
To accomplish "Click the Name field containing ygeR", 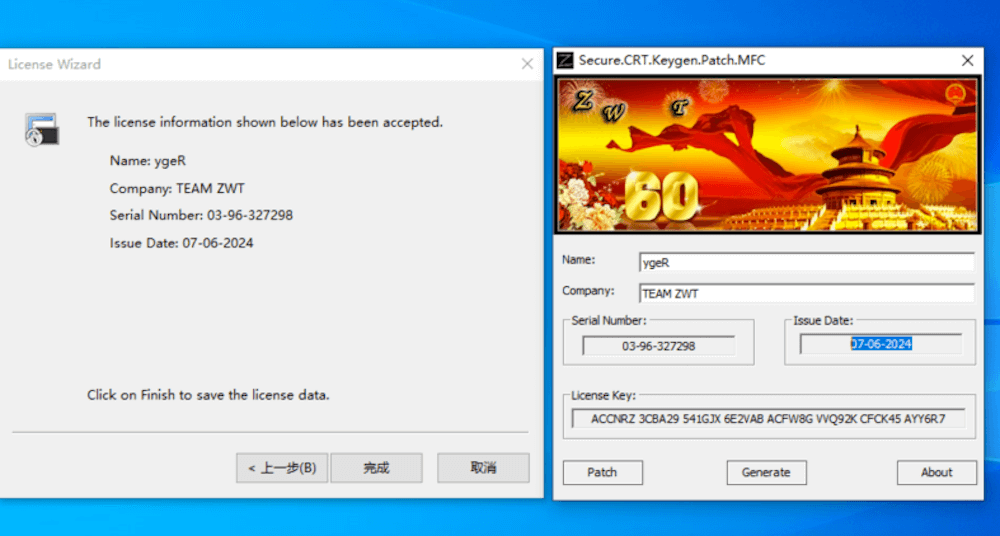I will tap(806, 262).
